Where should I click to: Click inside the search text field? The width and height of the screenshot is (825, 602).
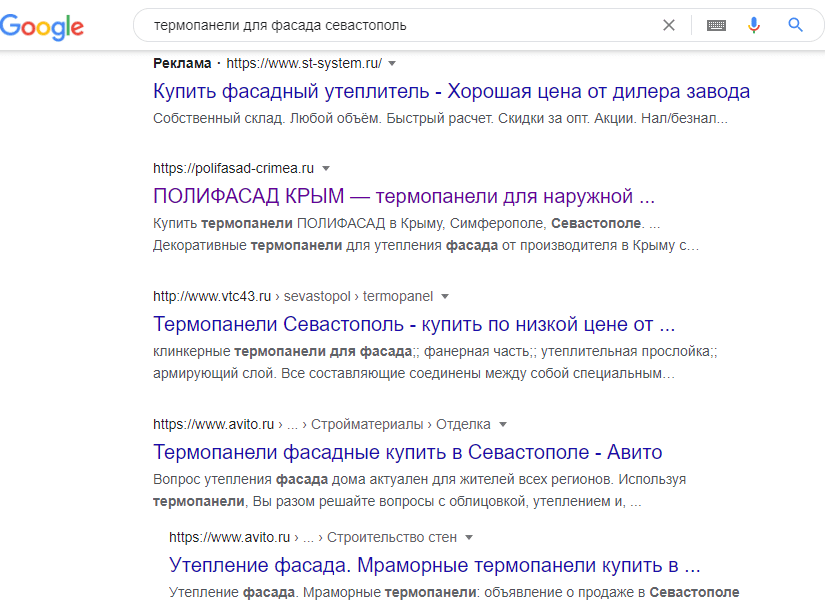click(x=400, y=25)
